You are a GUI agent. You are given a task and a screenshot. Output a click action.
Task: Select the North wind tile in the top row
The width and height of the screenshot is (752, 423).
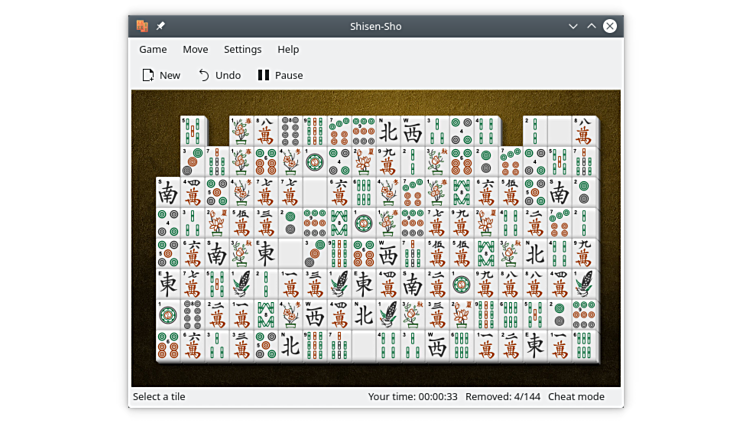[x=388, y=131]
